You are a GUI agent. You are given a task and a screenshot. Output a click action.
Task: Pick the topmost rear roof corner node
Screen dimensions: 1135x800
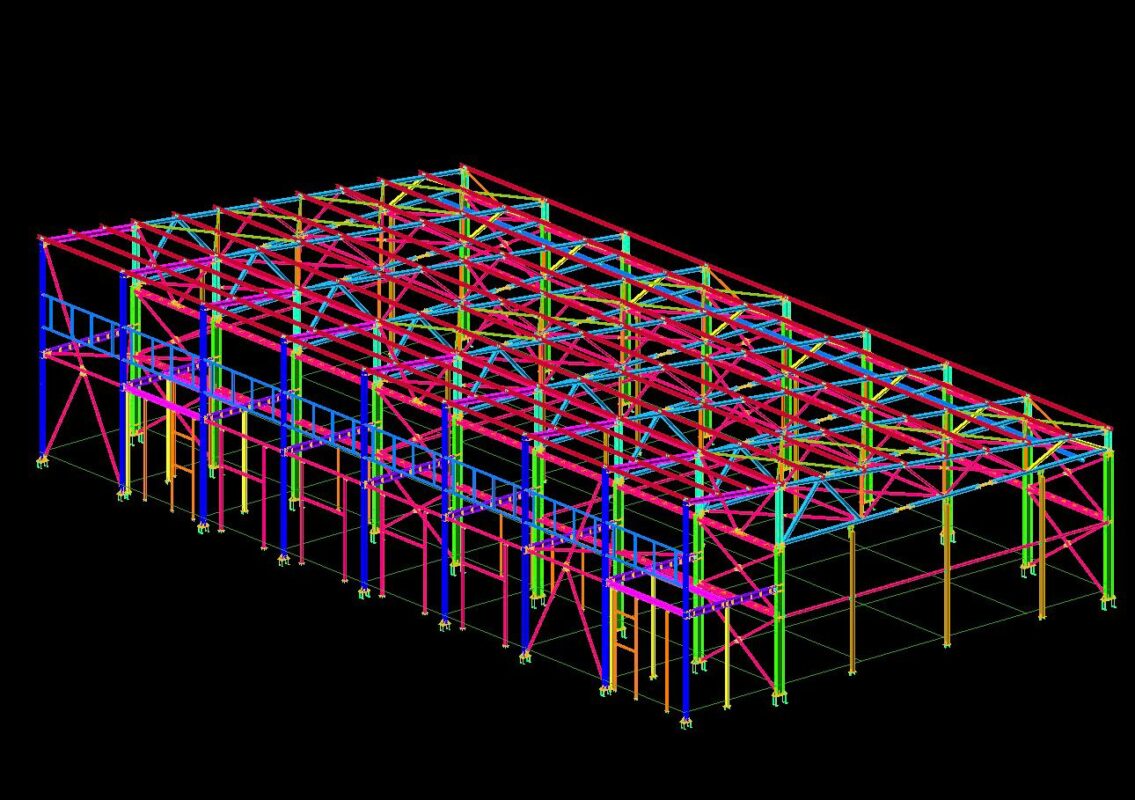(464, 168)
